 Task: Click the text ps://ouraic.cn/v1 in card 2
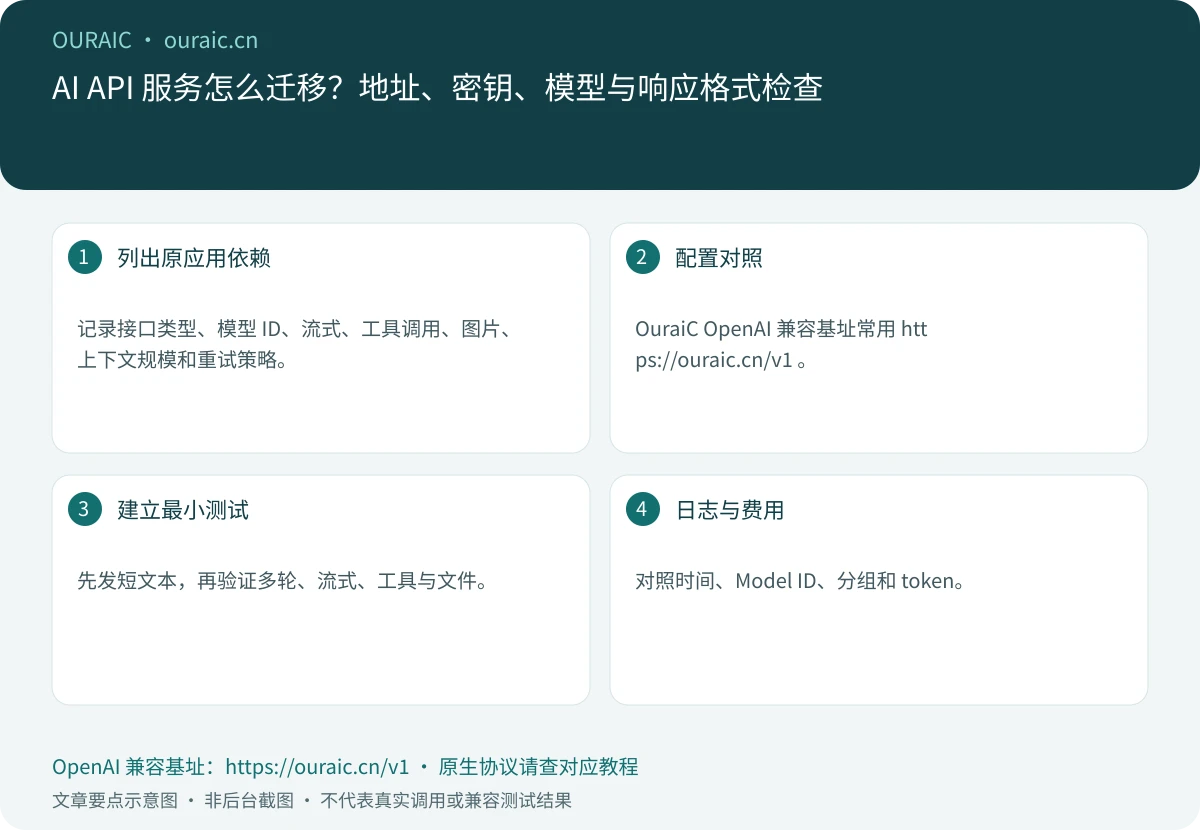tap(713, 360)
